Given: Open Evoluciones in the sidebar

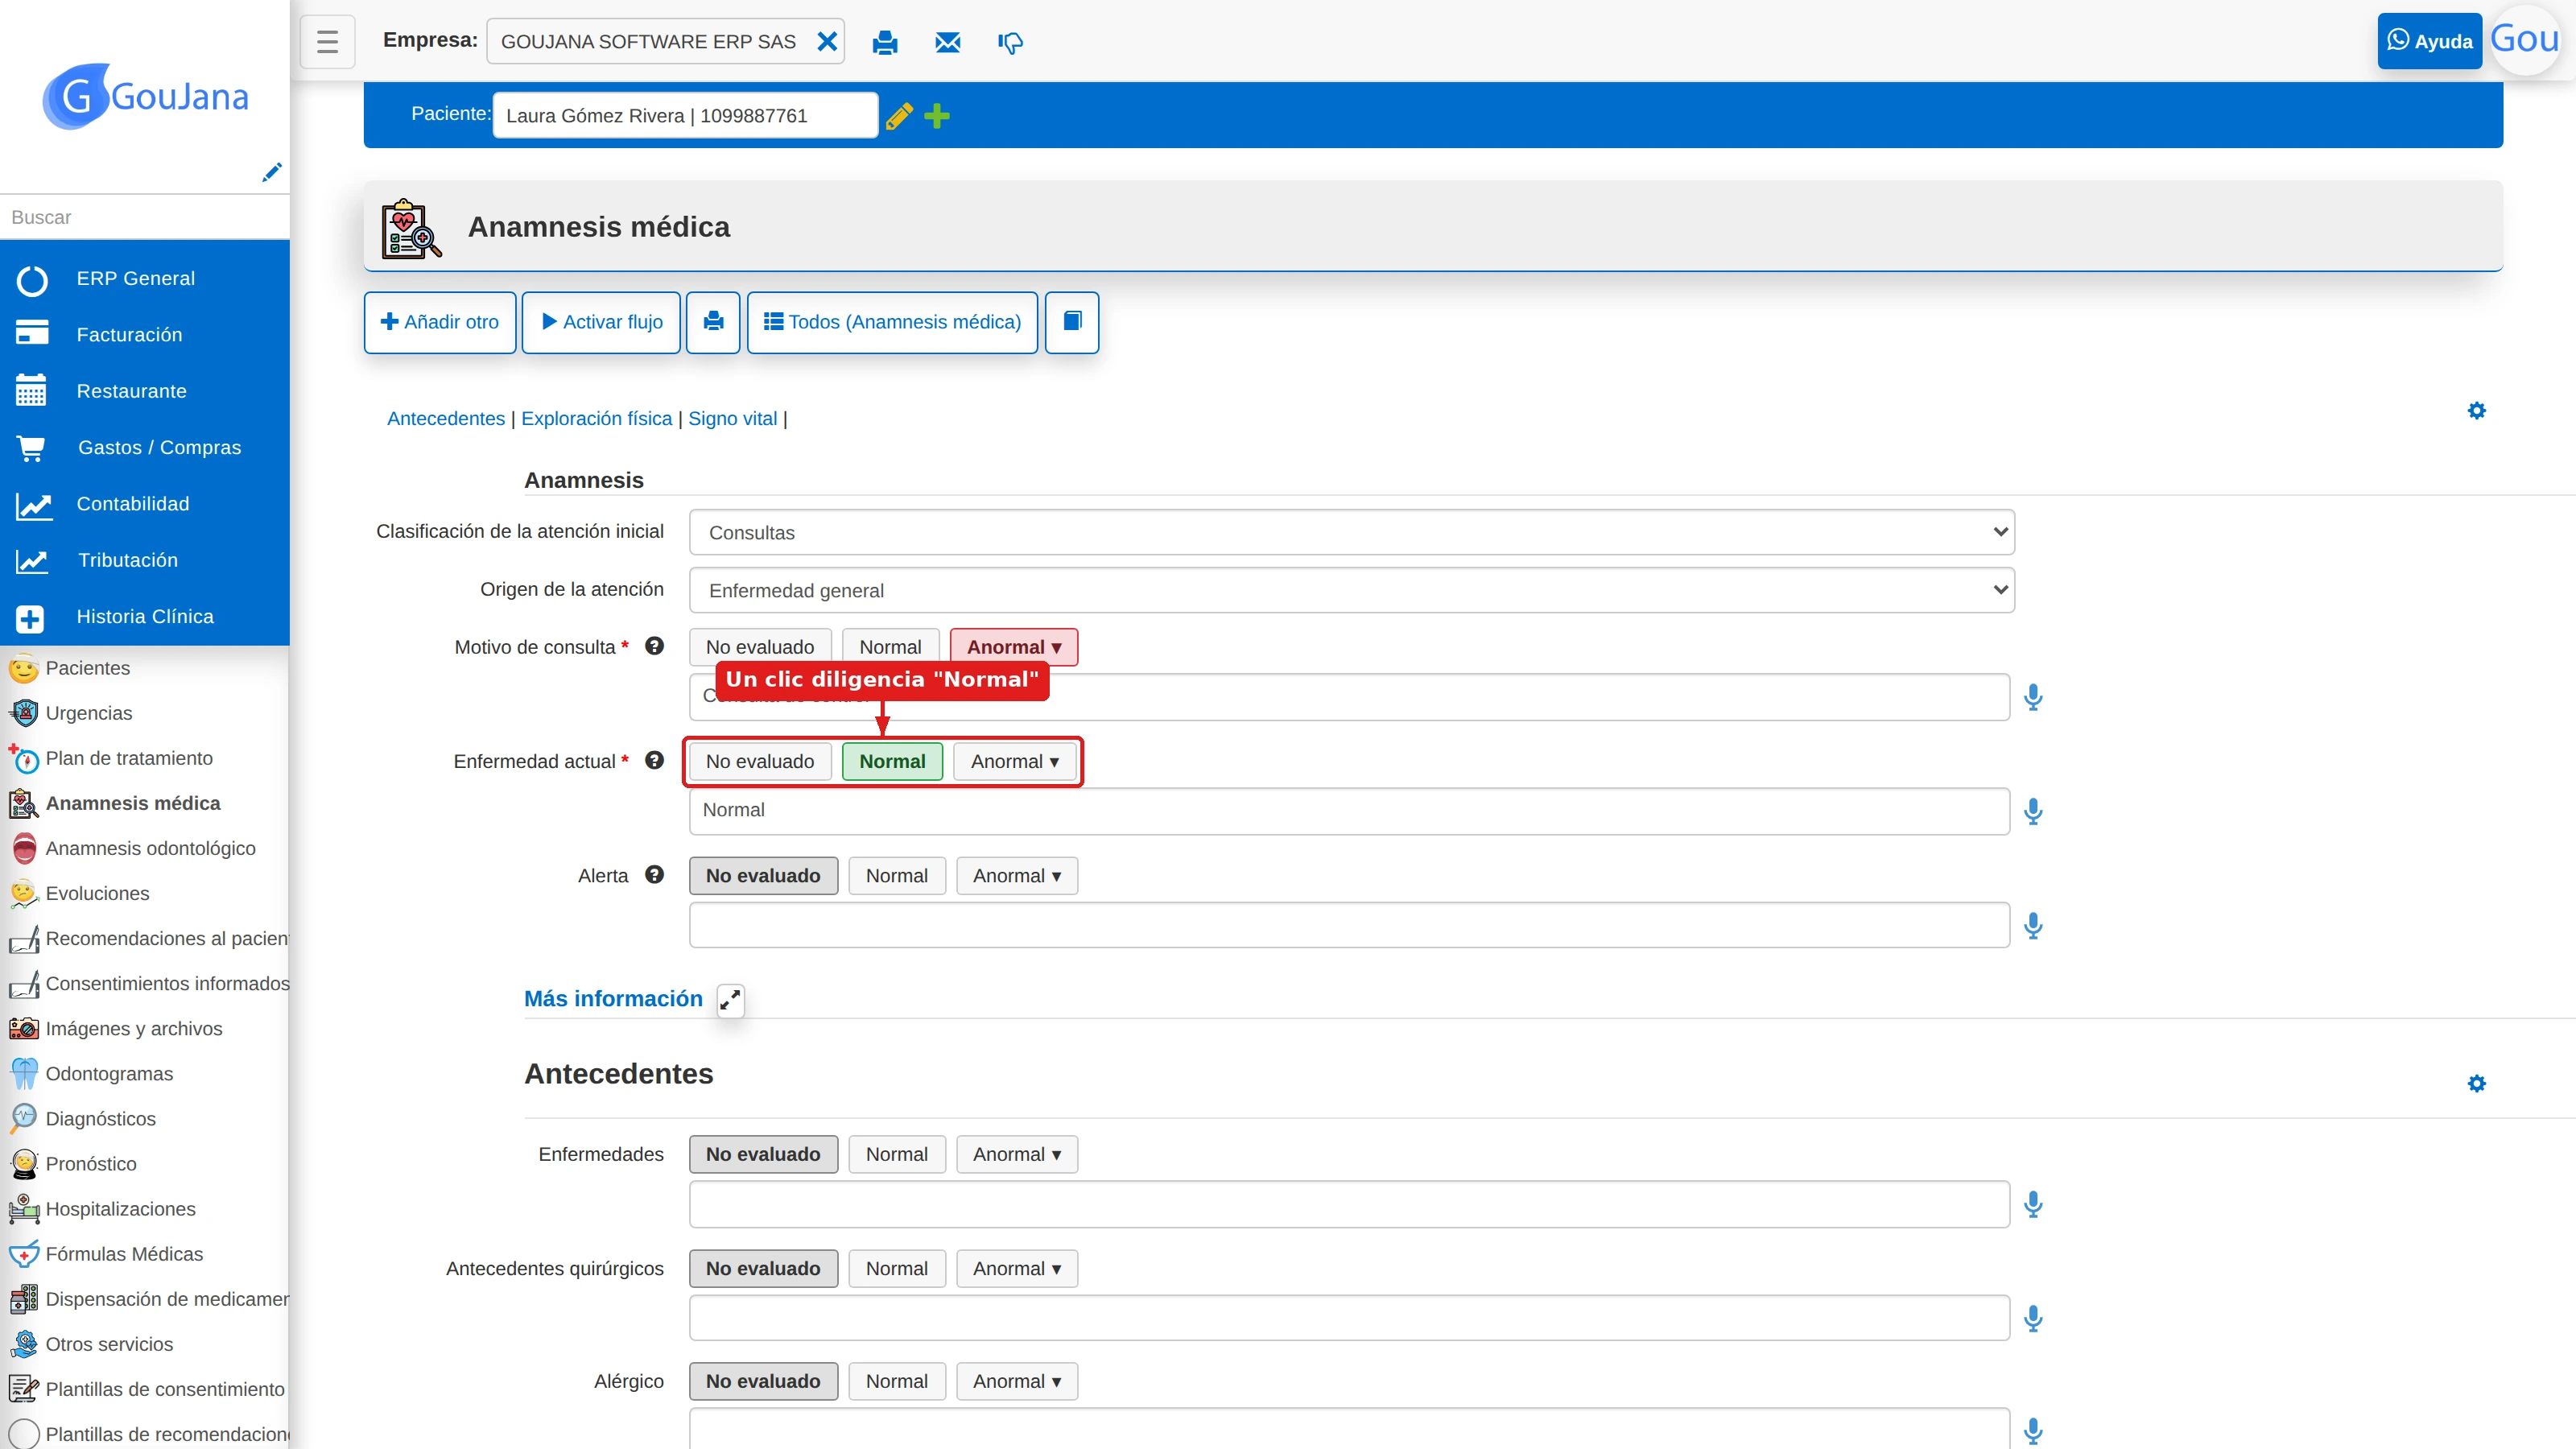Looking at the screenshot, I should click(x=97, y=893).
